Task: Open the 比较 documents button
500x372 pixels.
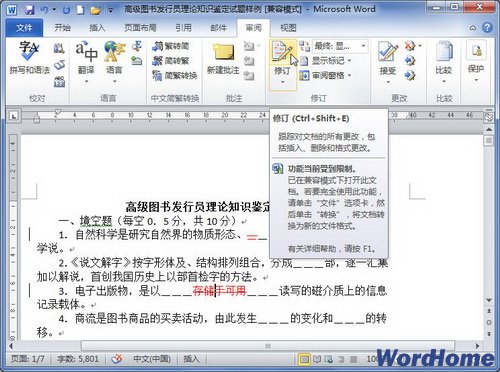Action: tap(444, 62)
